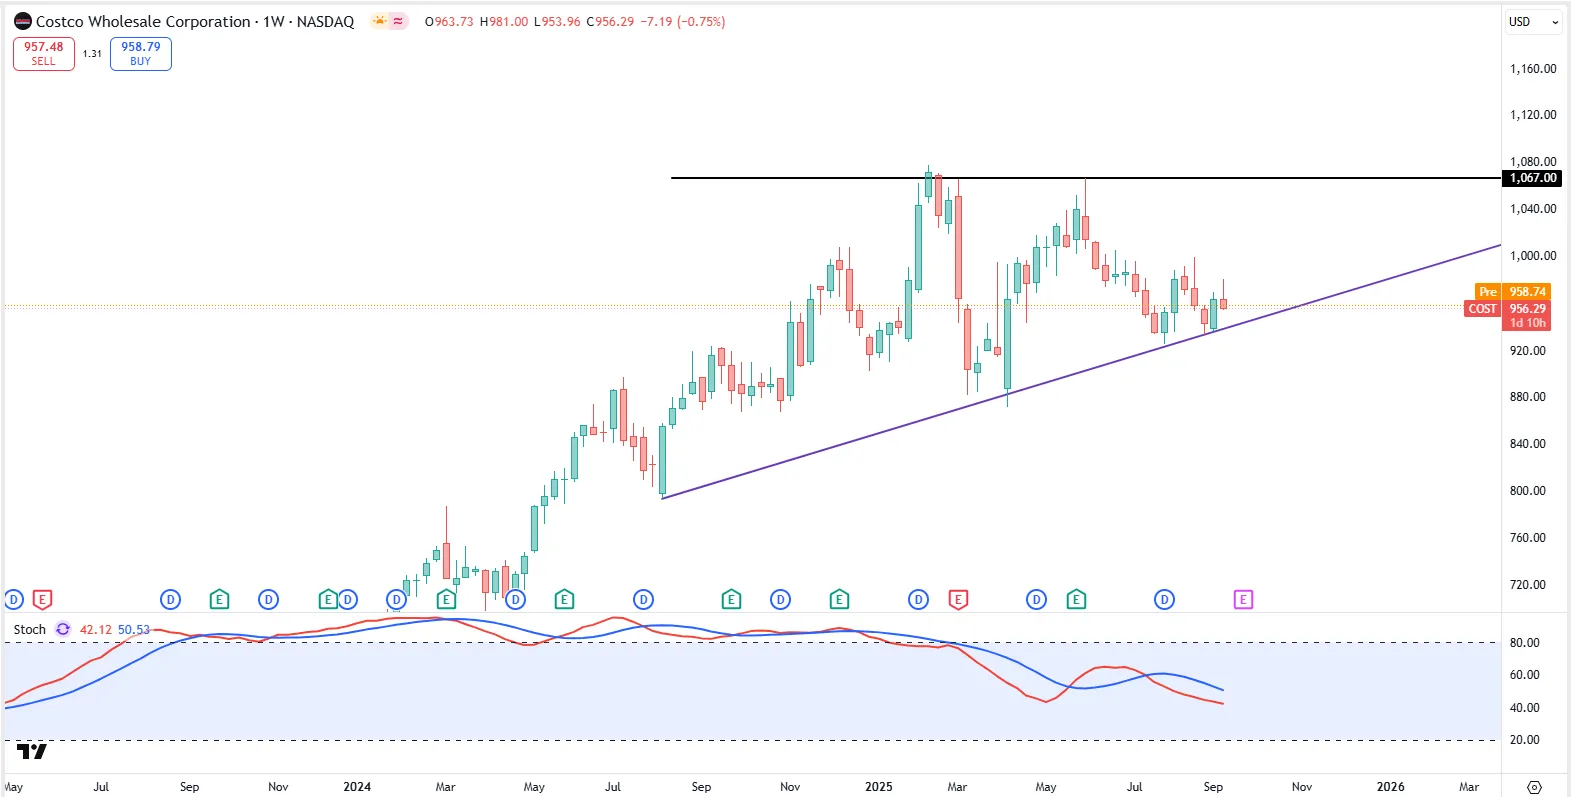Click the change value −7.19 (−0.75%)
This screenshot has height=797, width=1571.
tap(683, 21)
